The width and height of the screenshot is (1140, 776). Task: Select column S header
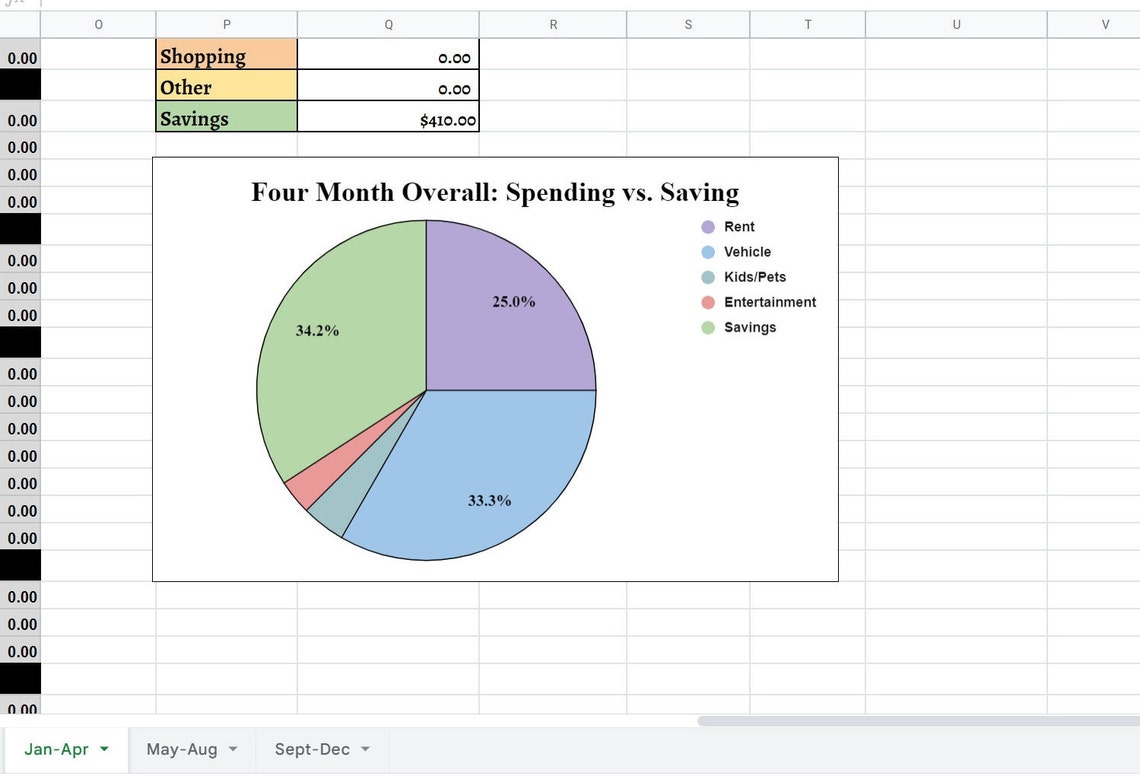tap(688, 25)
